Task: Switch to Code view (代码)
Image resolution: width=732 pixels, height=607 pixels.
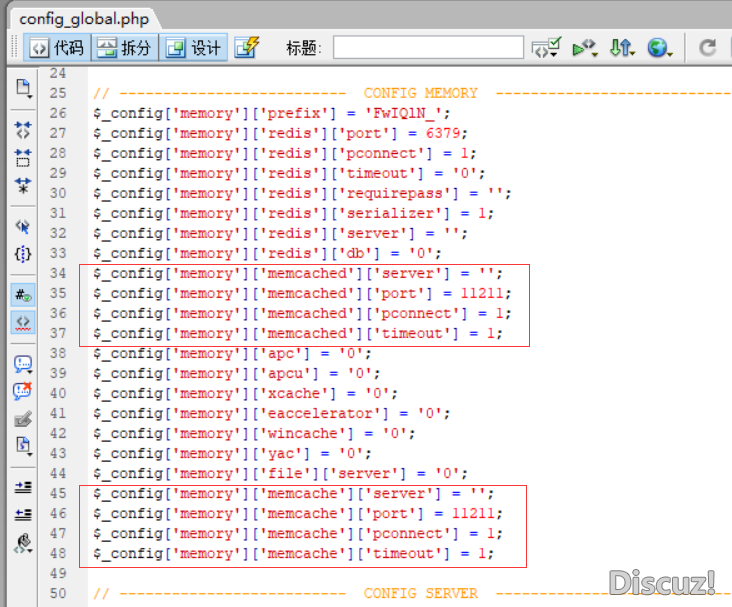Action: [56, 48]
